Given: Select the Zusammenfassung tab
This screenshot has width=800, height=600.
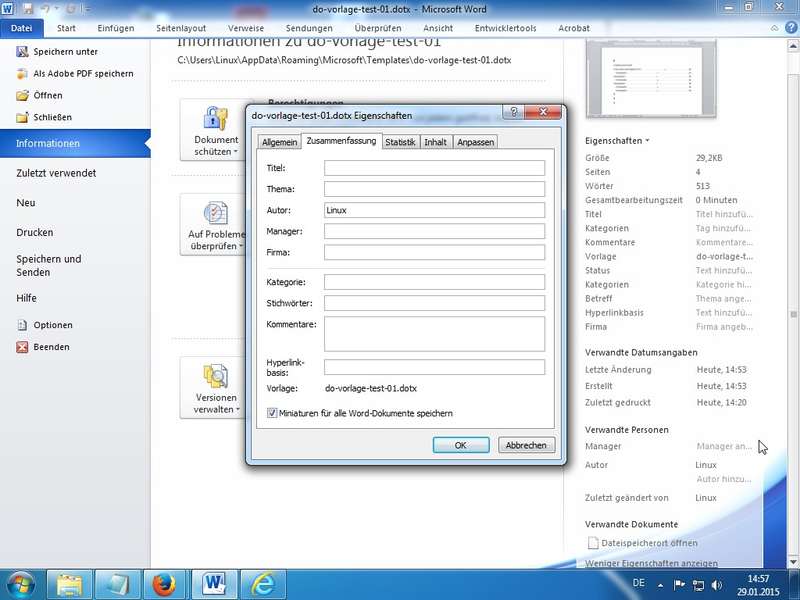Looking at the screenshot, I should click(x=341, y=141).
